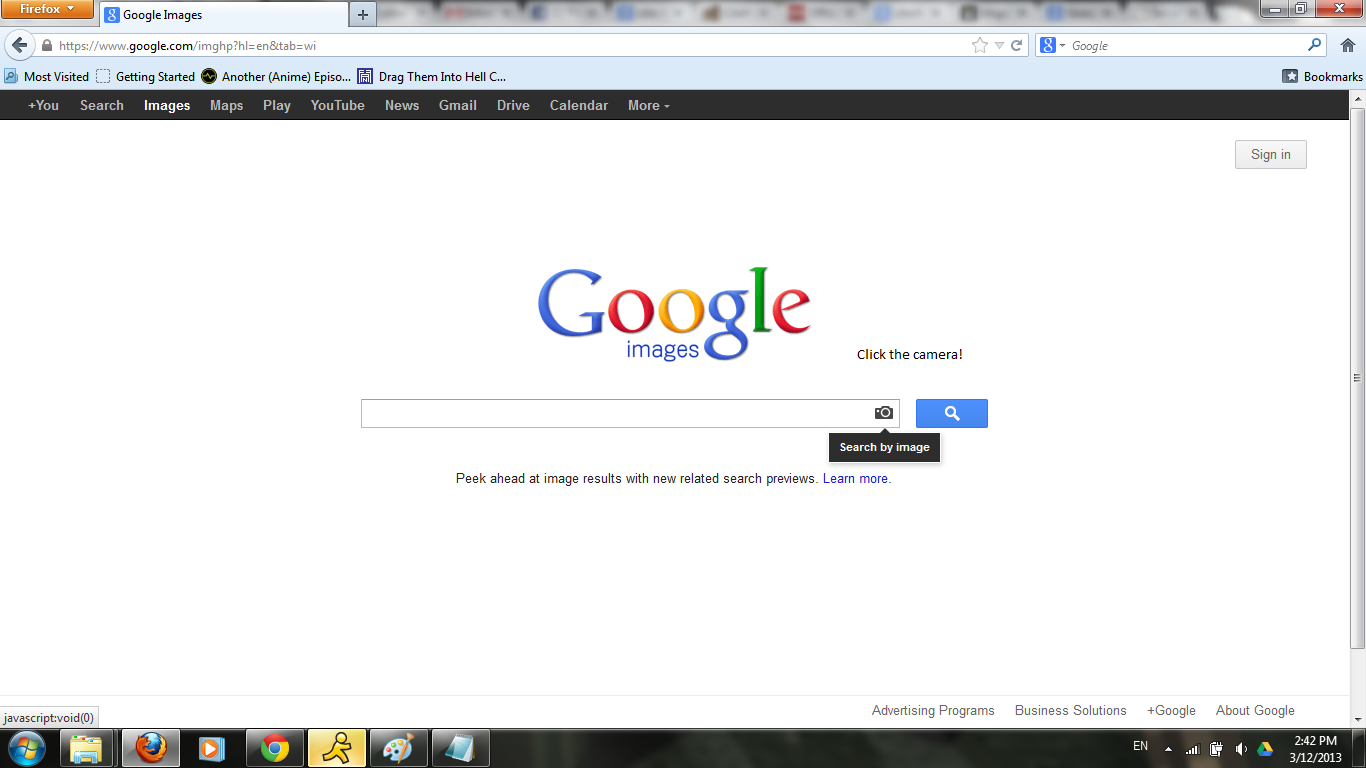The width and height of the screenshot is (1366, 768).
Task: Click the browser back arrow button
Action: pyautogui.click(x=19, y=46)
